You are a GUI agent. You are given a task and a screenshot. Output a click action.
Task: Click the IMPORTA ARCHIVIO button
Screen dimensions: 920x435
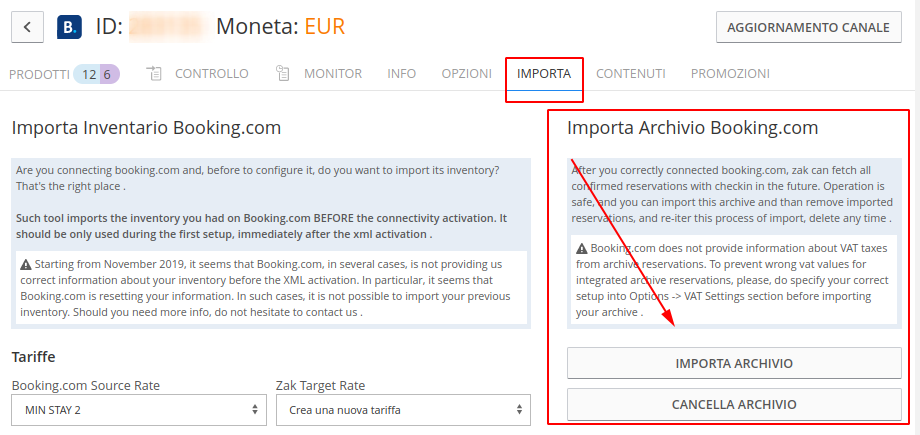[x=734, y=363]
